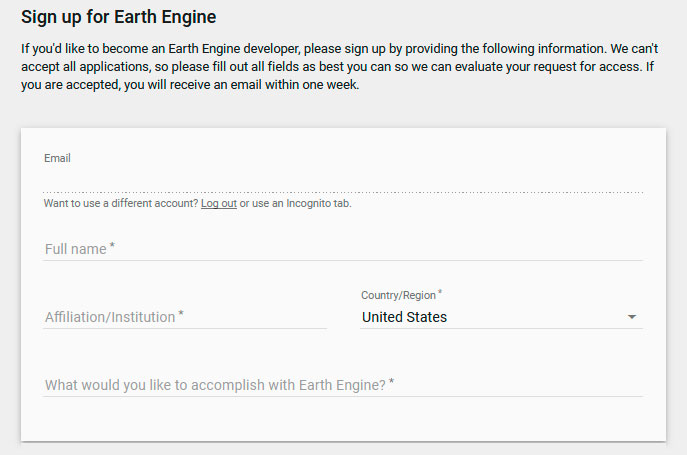687x455 pixels.
Task: Click the accomplish with Earth Engine field
Action: click(343, 385)
